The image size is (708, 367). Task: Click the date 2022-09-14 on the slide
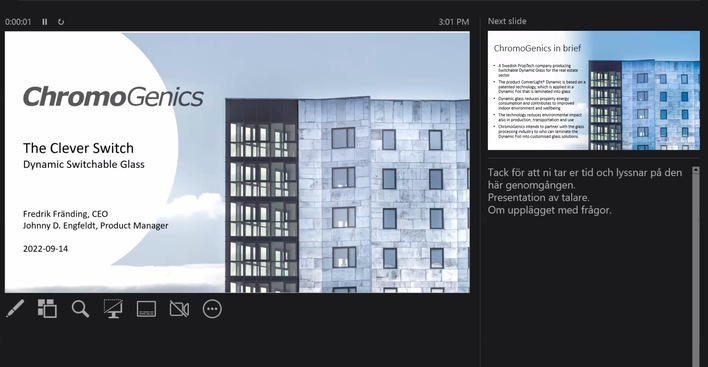46,249
